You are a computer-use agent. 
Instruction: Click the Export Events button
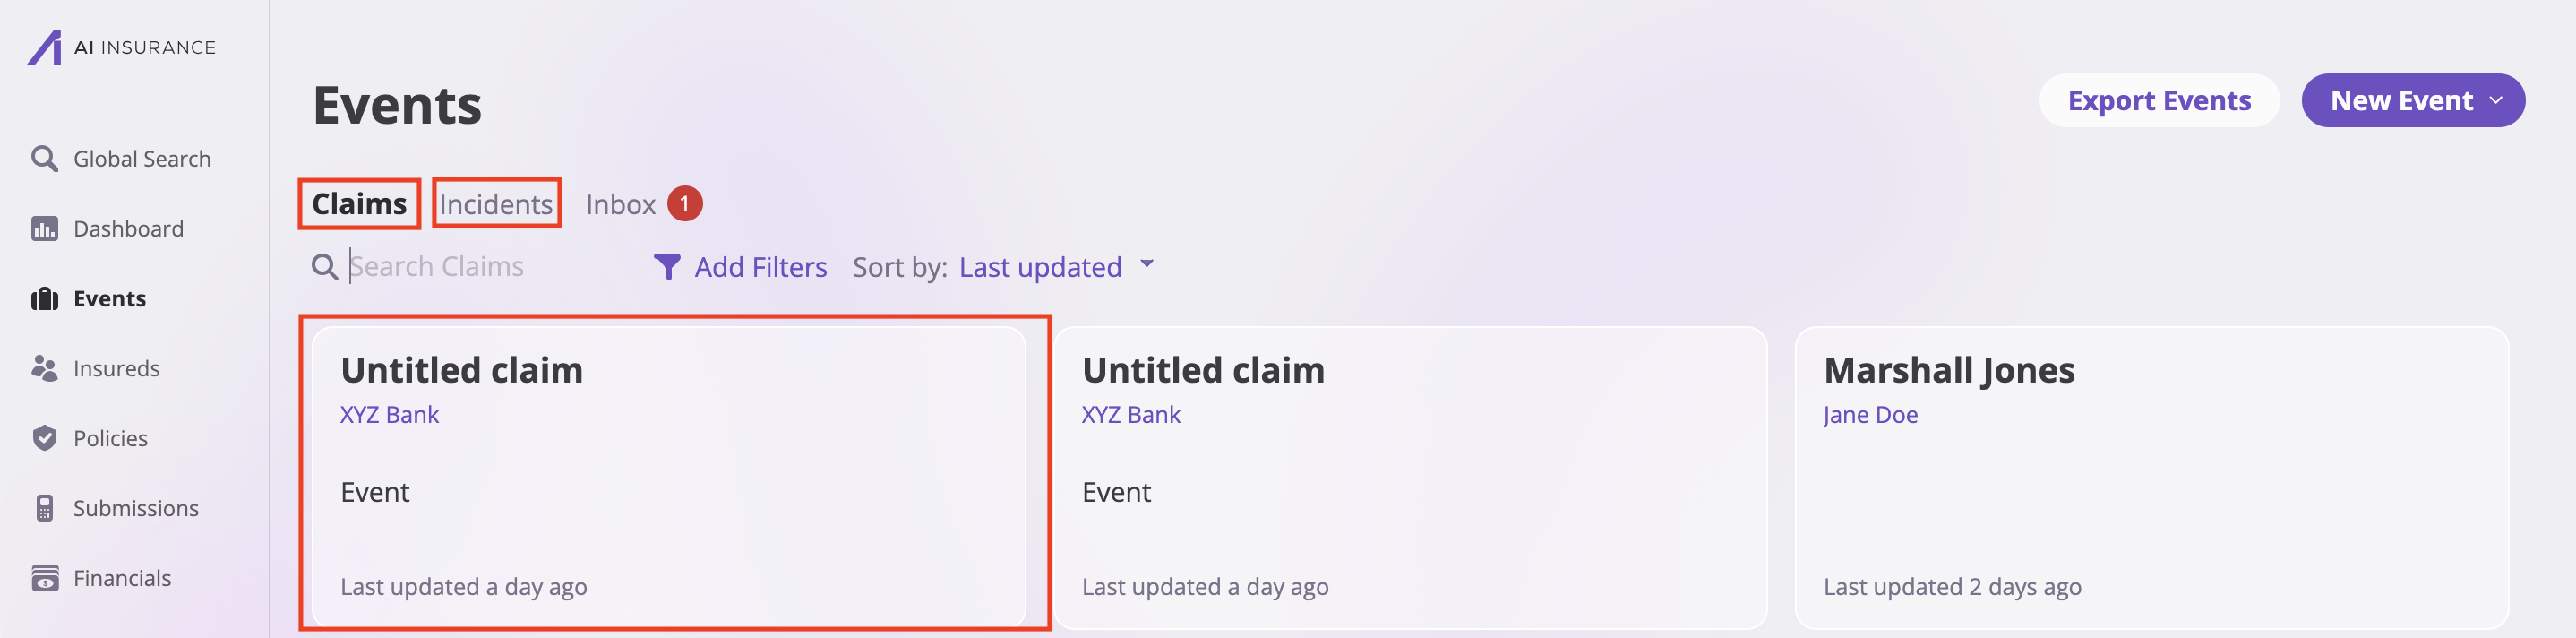pos(2159,100)
